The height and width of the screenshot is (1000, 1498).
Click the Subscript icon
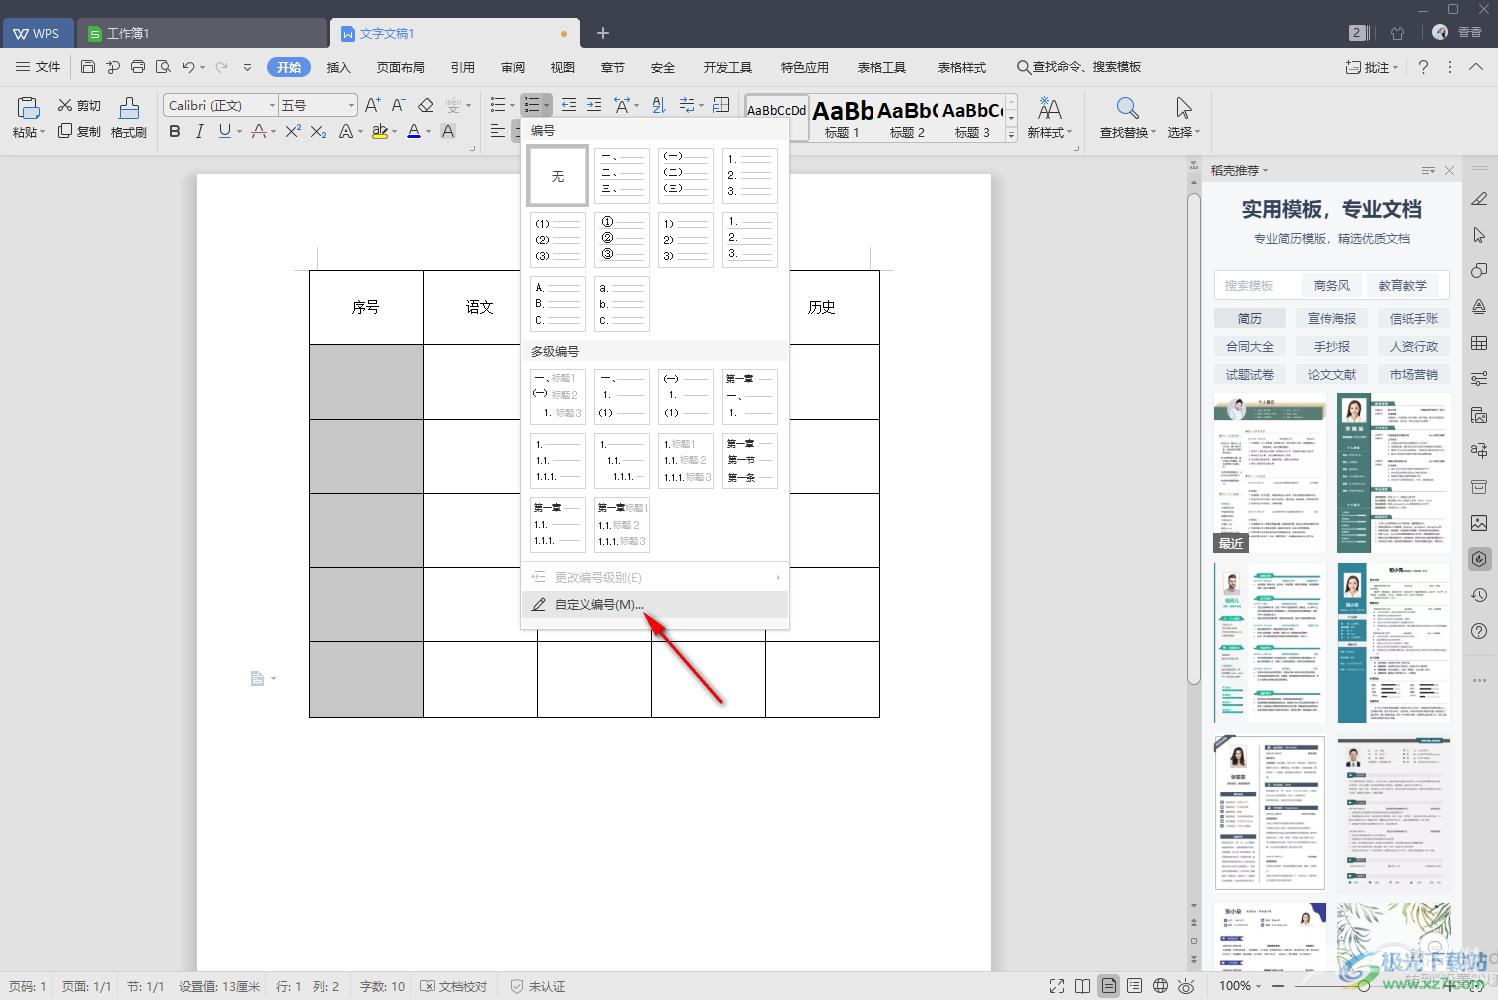(x=318, y=131)
